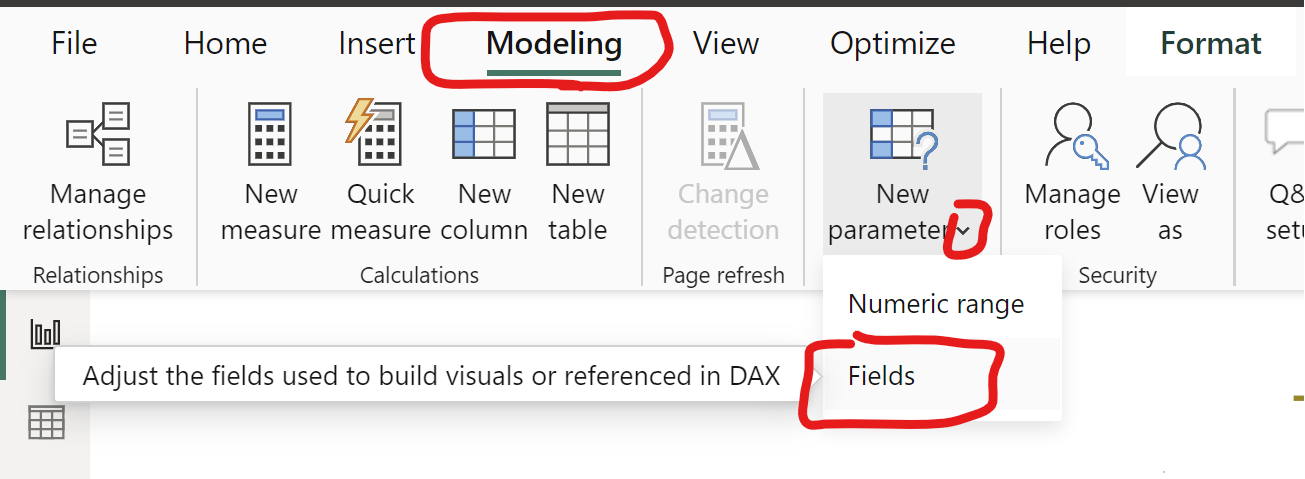Click the View as roles icon
This screenshot has height=479, width=1305.
pos(1170,135)
